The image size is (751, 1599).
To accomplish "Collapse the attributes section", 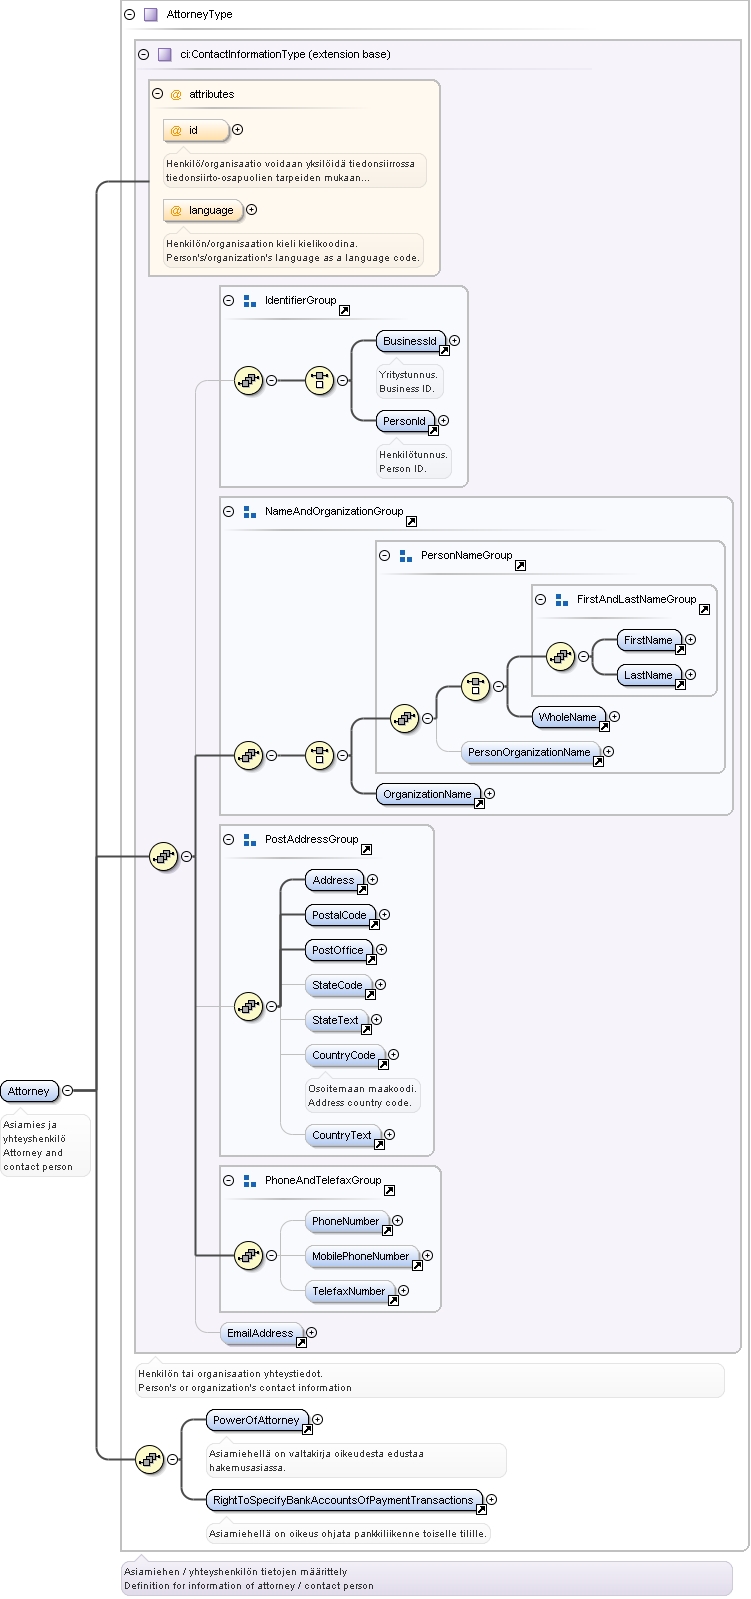I will (x=157, y=93).
